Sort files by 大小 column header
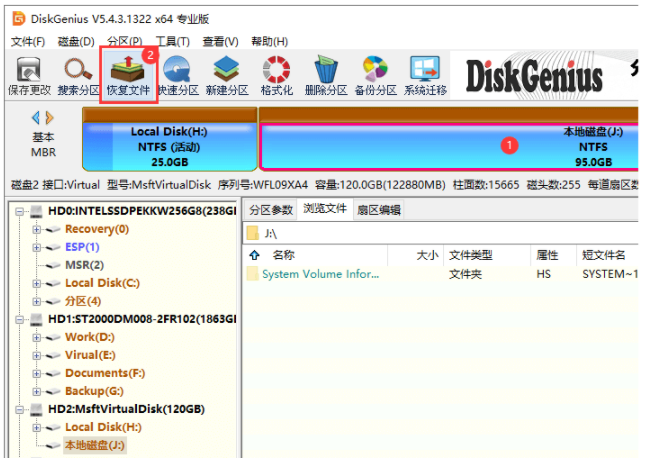The image size is (652, 462). pyautogui.click(x=416, y=255)
